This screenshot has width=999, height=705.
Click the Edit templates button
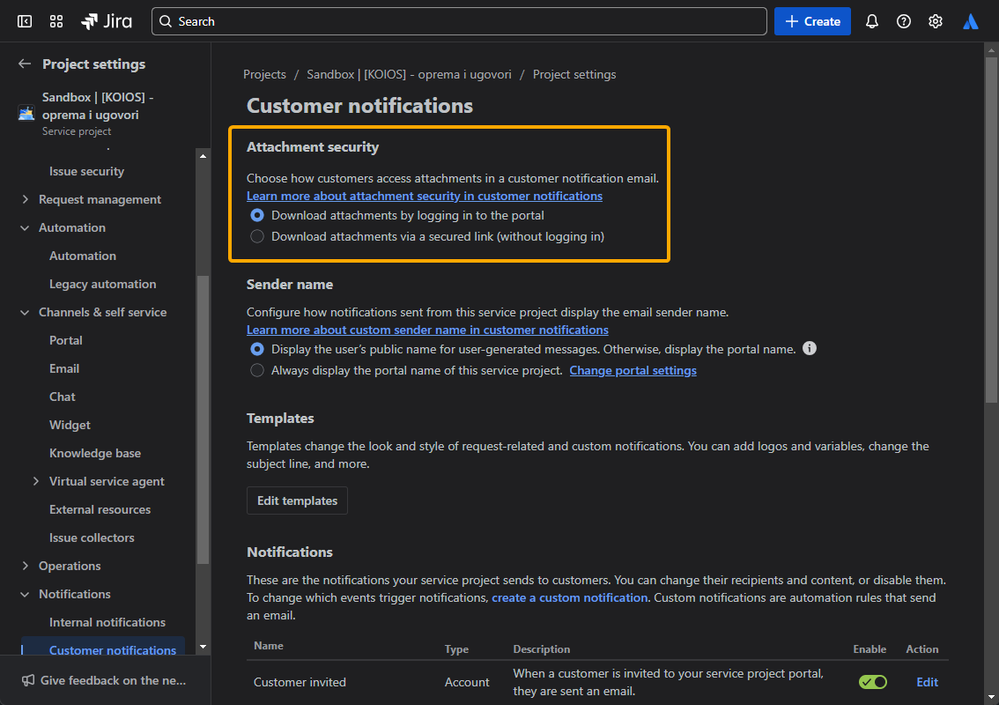[297, 501]
